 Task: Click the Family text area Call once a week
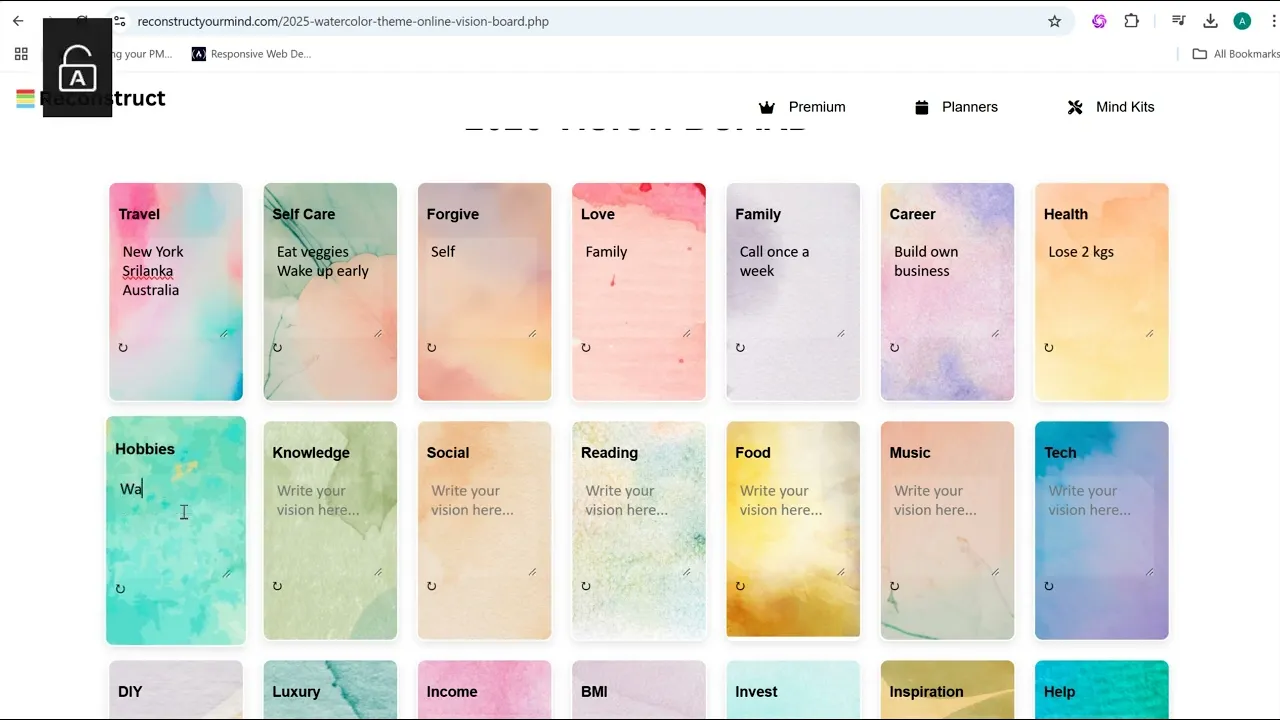792,289
